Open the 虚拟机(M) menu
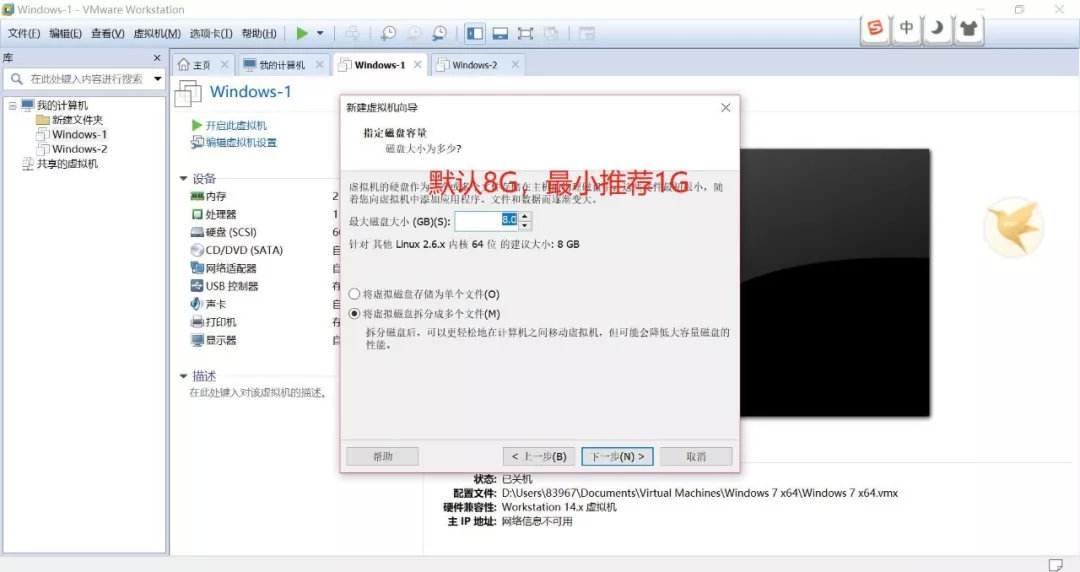Screen dimensions: 1080x572 coord(157,33)
